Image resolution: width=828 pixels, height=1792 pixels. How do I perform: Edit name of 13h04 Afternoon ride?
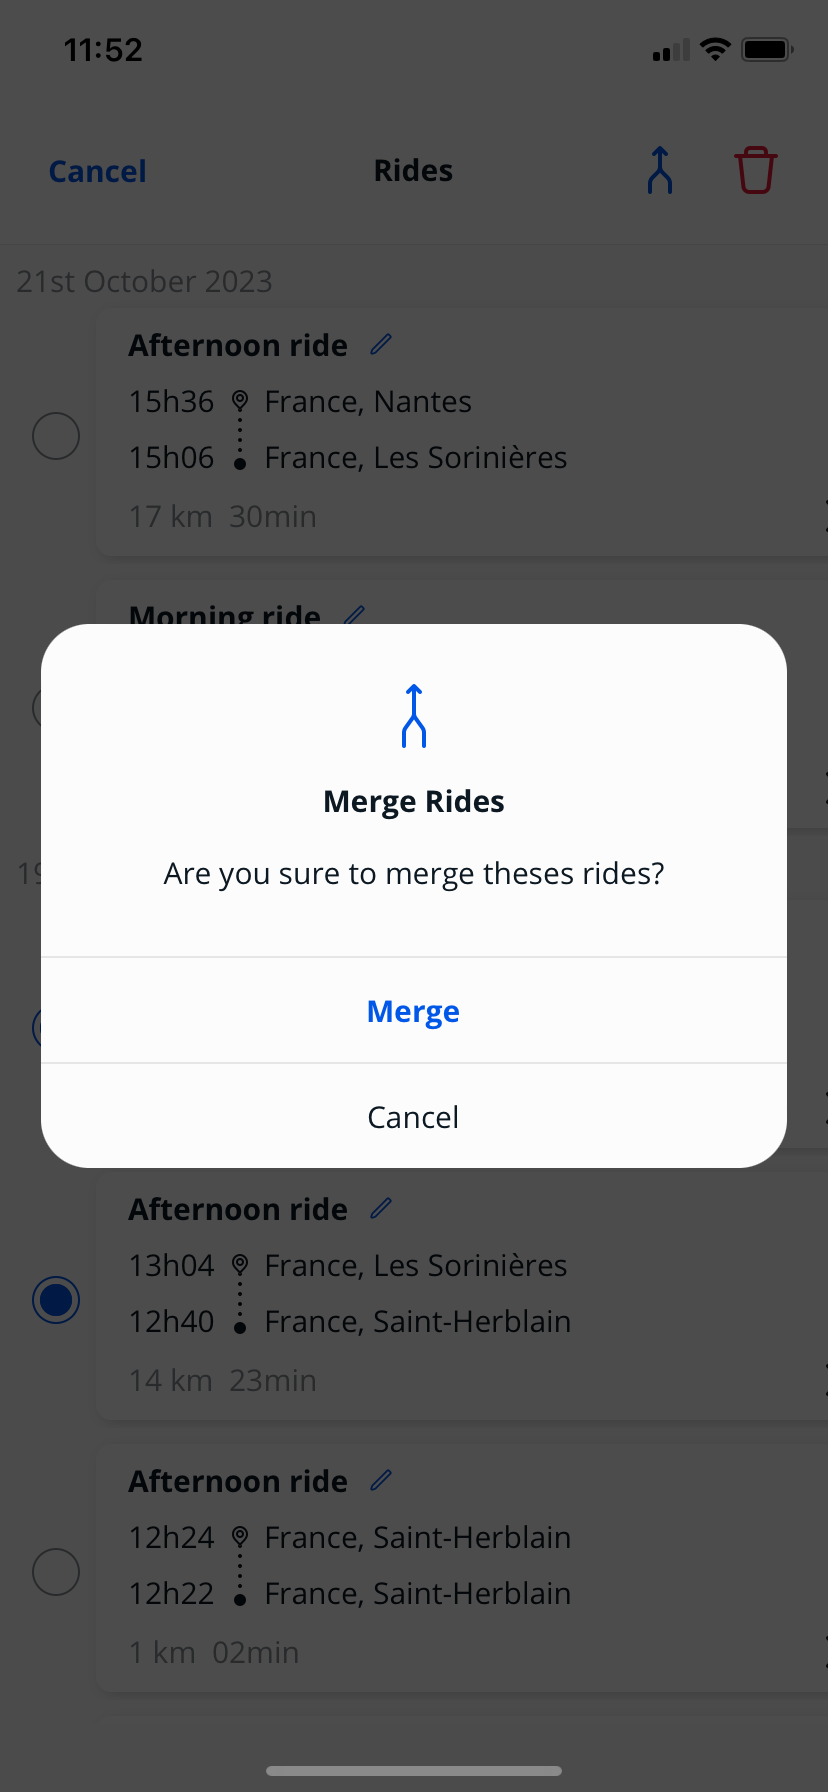[x=381, y=1209]
